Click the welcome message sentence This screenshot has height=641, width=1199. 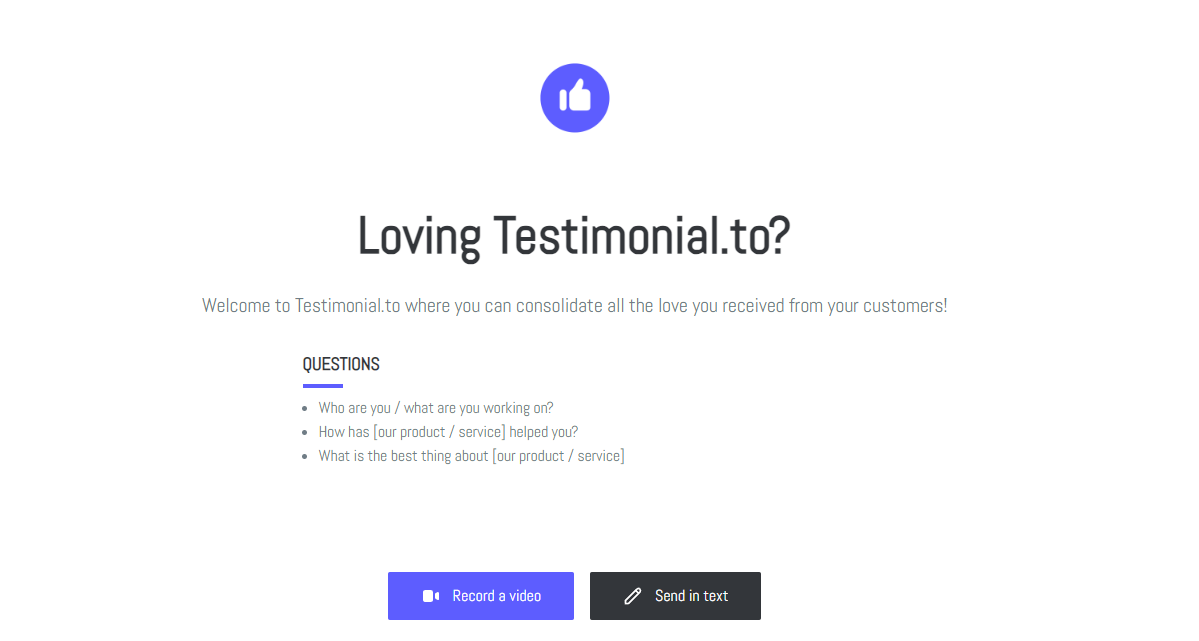point(574,306)
